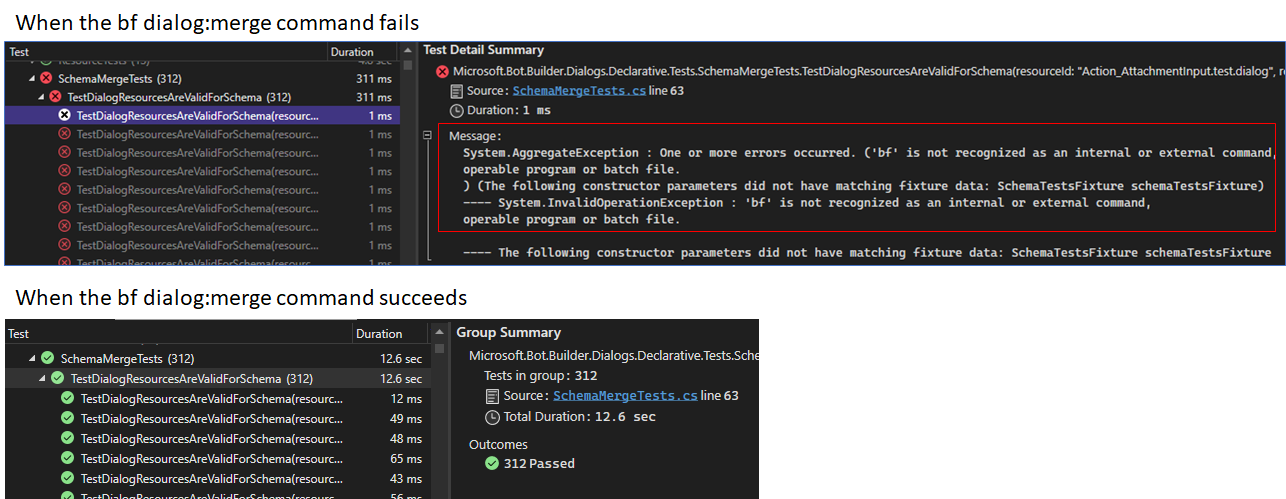Collapse failed TestDialogResourcesAreValidForSchema (312) group
Screen dimensions: 1286x499
41,98
